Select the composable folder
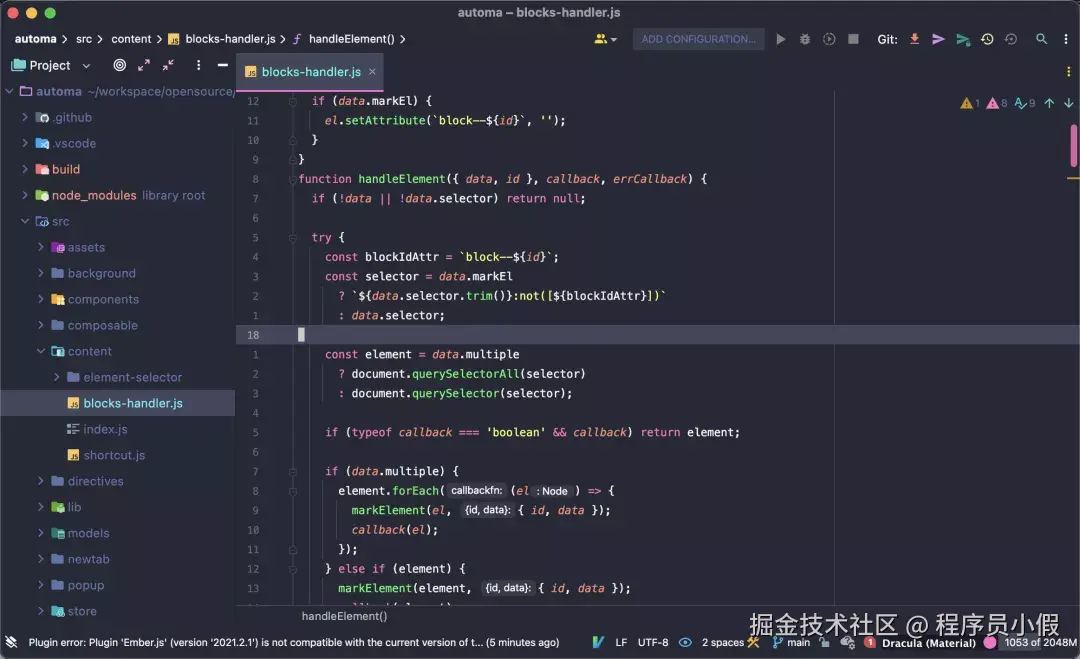 coord(102,325)
